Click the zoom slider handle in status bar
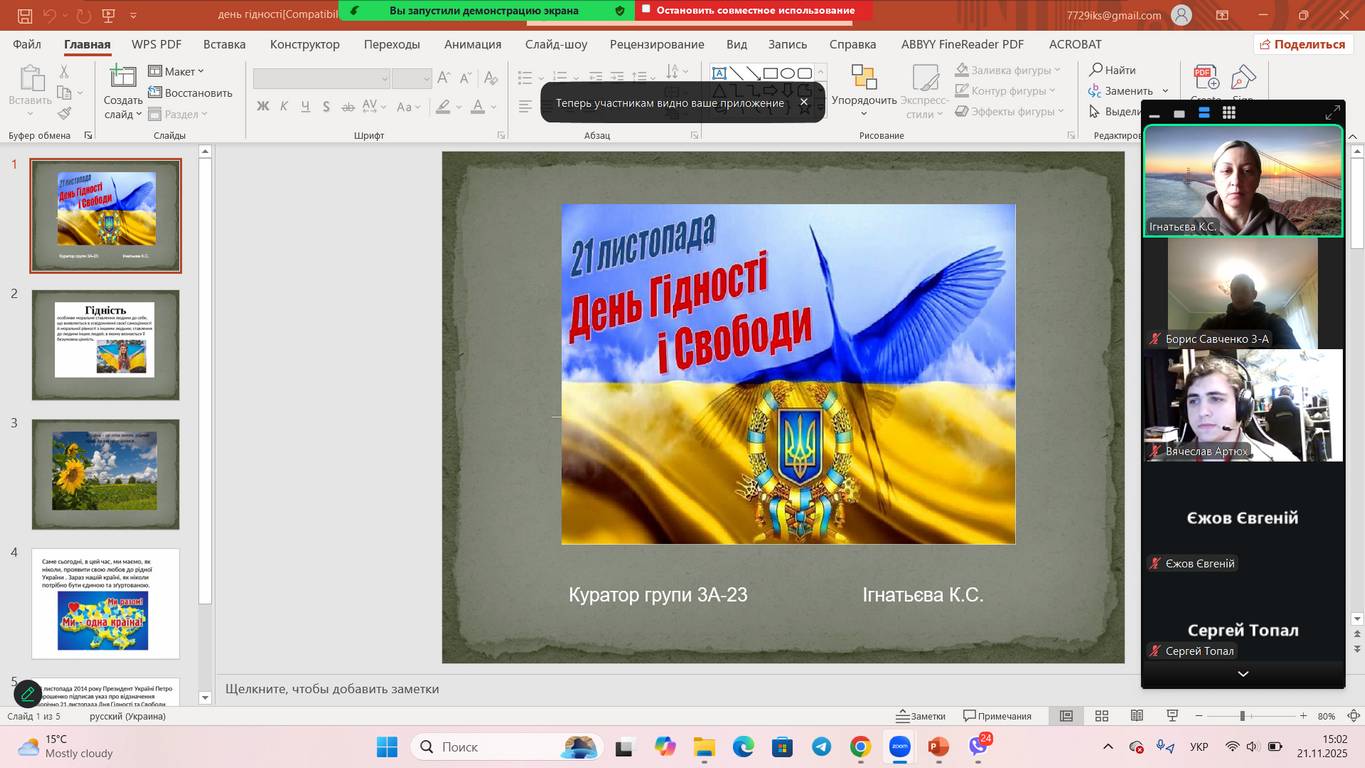Screen dimensions: 1365x768 click(x=1242, y=716)
